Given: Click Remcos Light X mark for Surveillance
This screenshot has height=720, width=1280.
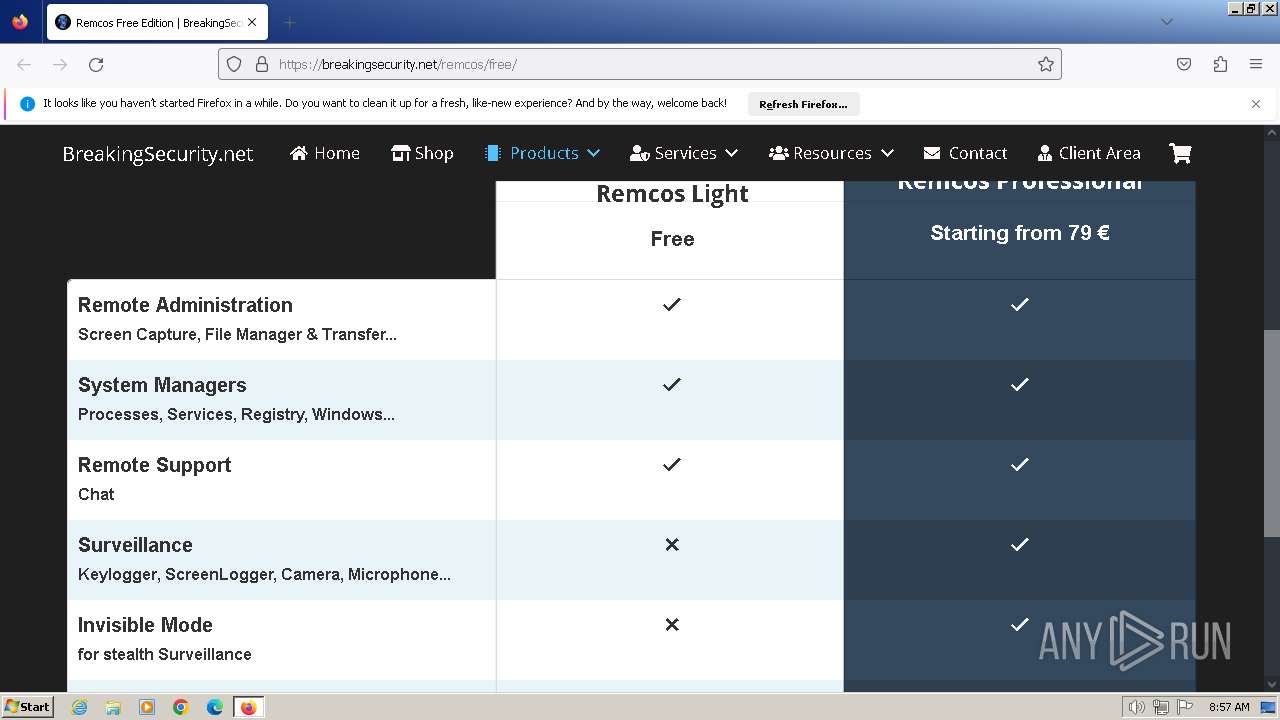Looking at the screenshot, I should click(672, 544).
